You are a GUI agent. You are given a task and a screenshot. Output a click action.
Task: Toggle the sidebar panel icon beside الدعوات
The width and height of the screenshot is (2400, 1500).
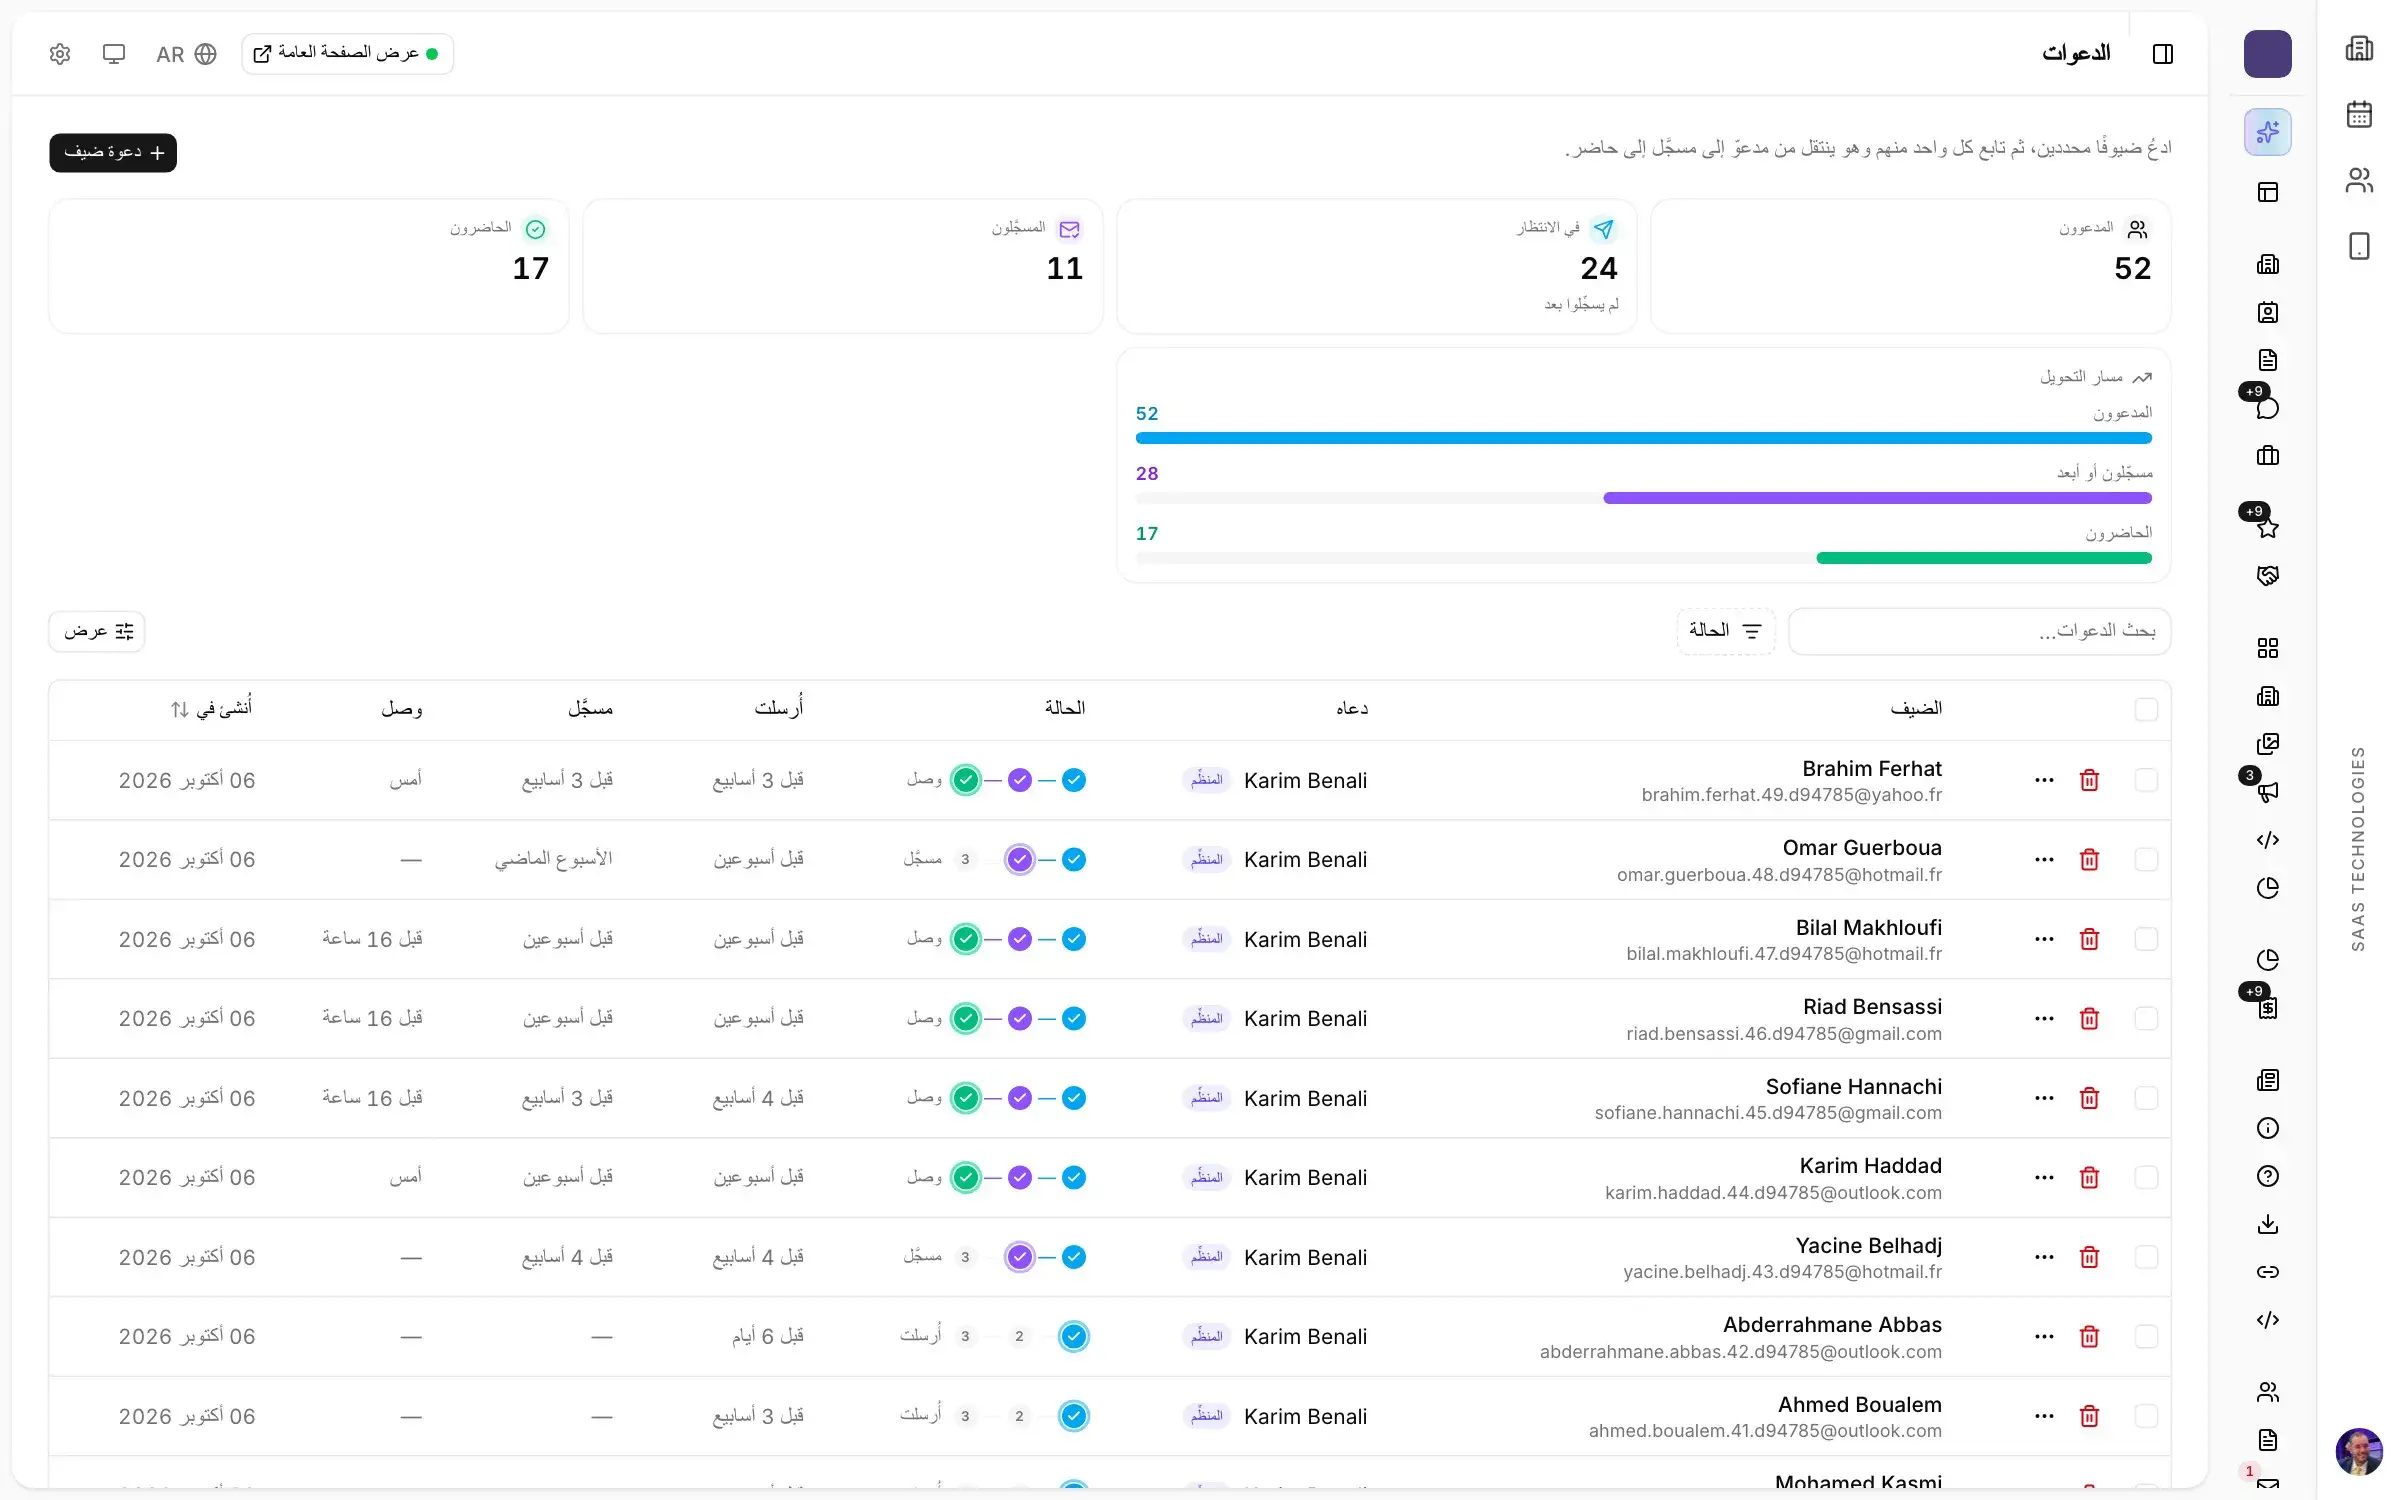tap(2162, 54)
